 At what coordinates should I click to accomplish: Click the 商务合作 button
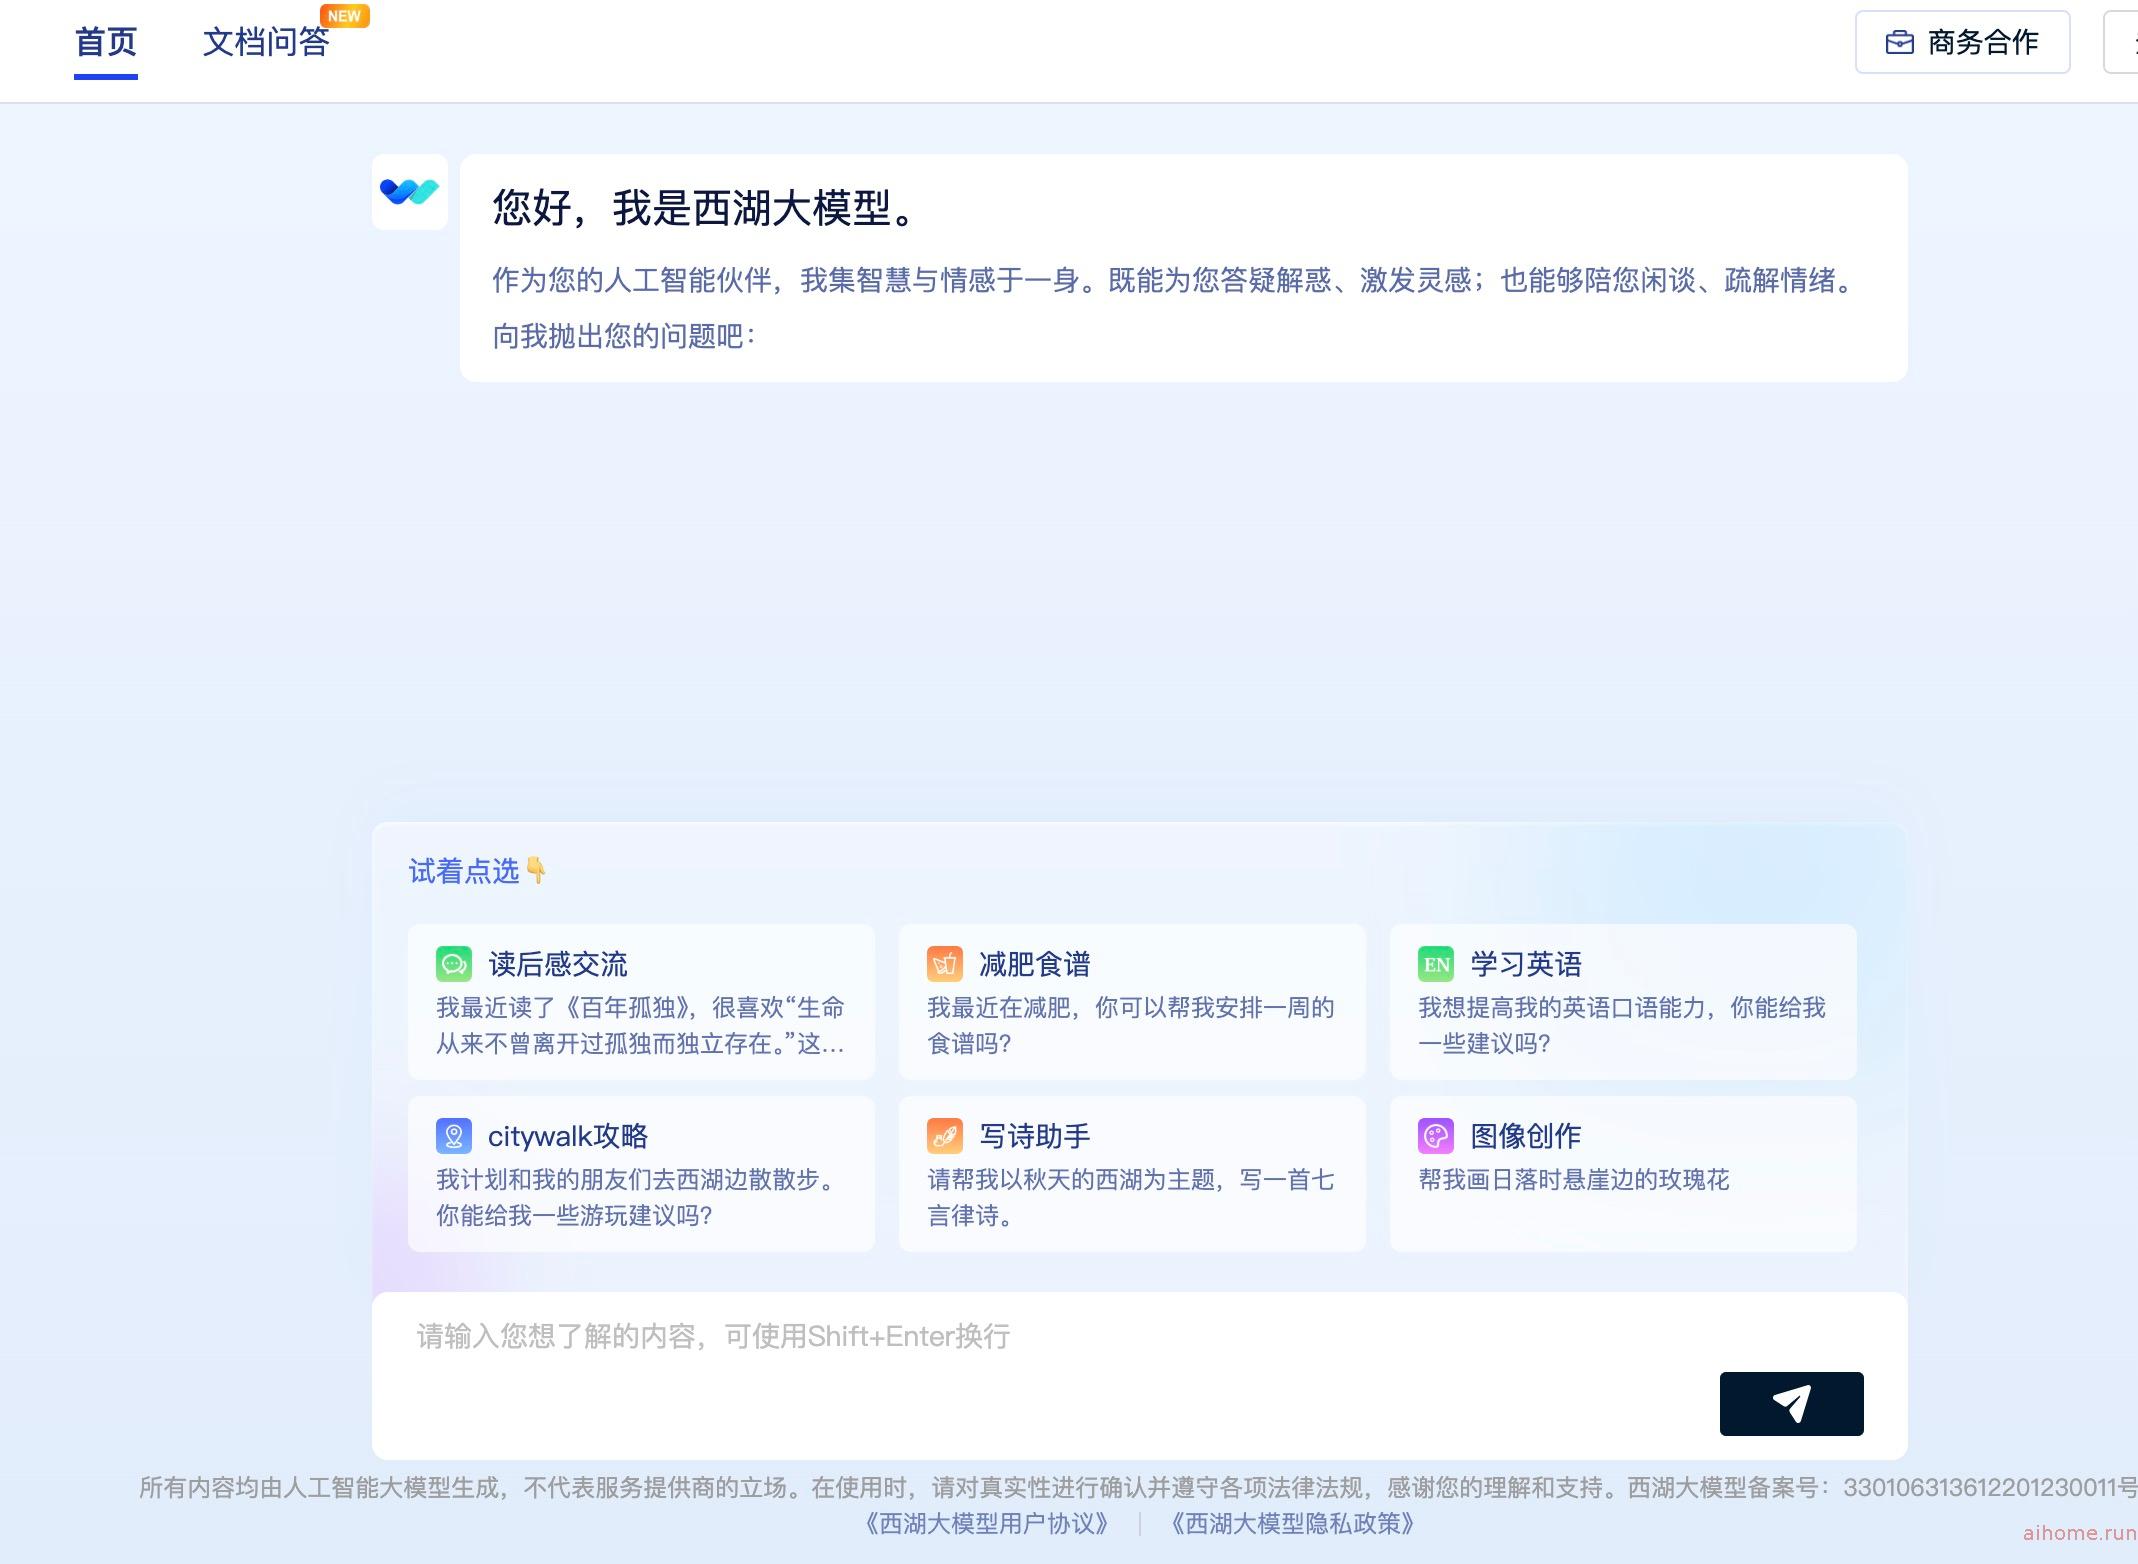(1962, 42)
